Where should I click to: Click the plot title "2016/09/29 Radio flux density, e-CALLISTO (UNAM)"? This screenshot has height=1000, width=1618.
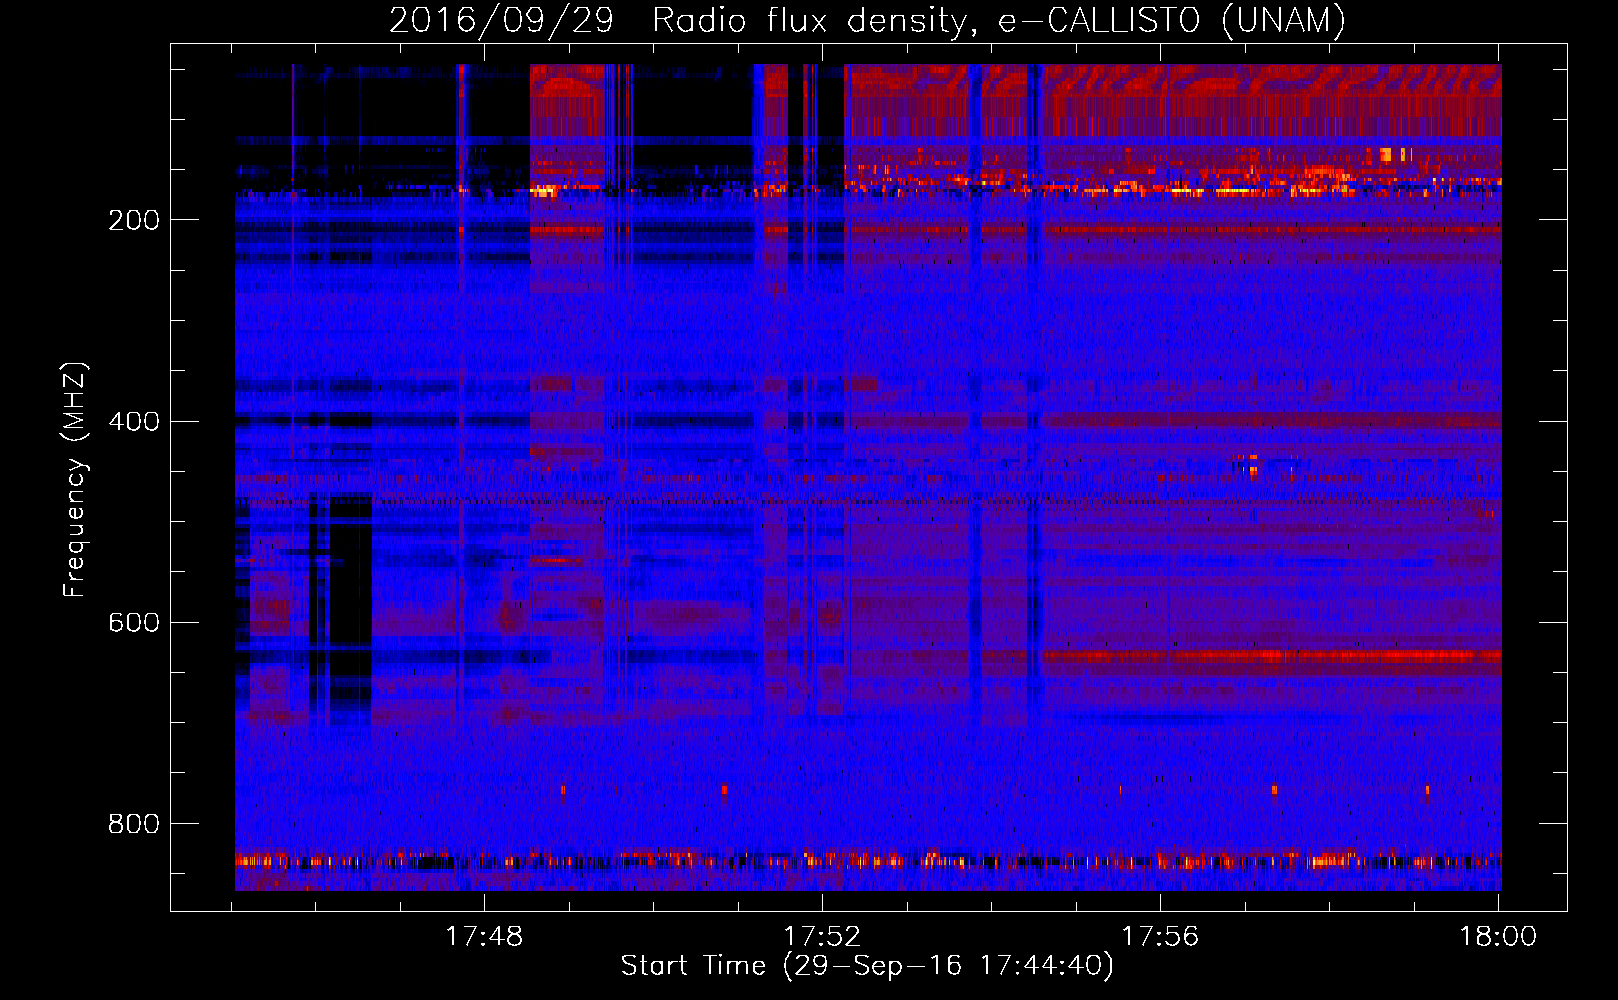(867, 20)
